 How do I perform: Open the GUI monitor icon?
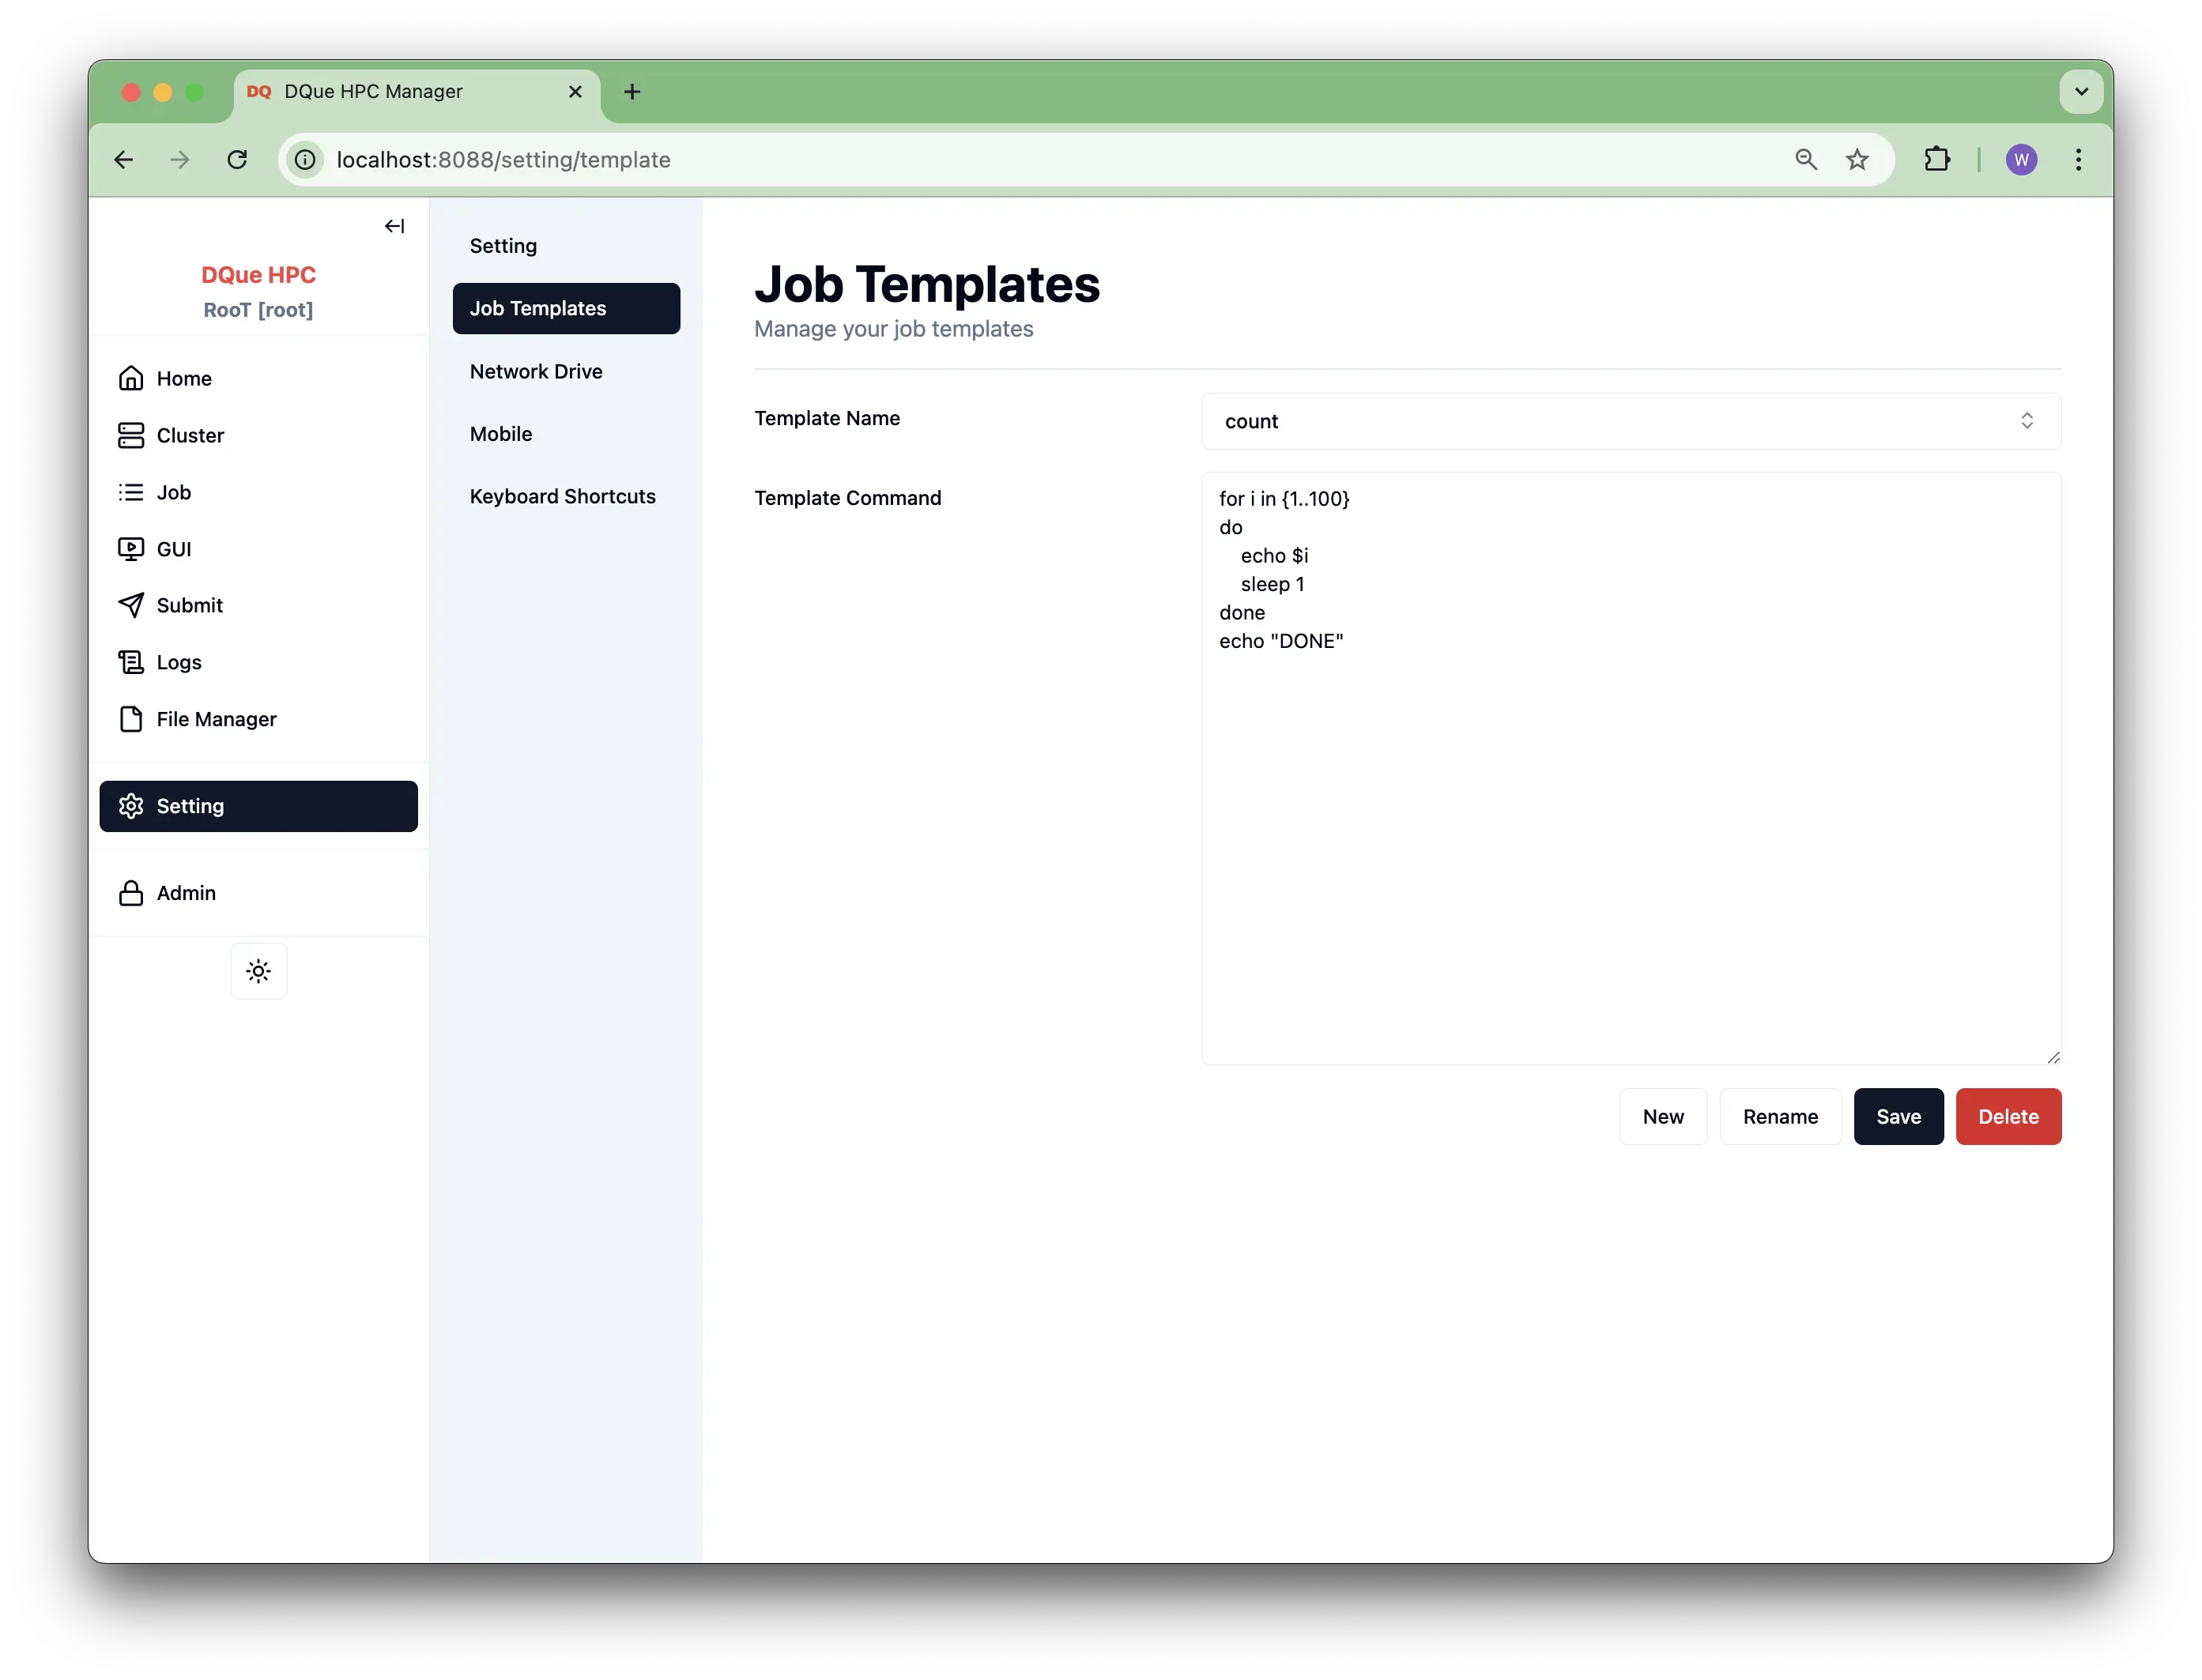131,549
